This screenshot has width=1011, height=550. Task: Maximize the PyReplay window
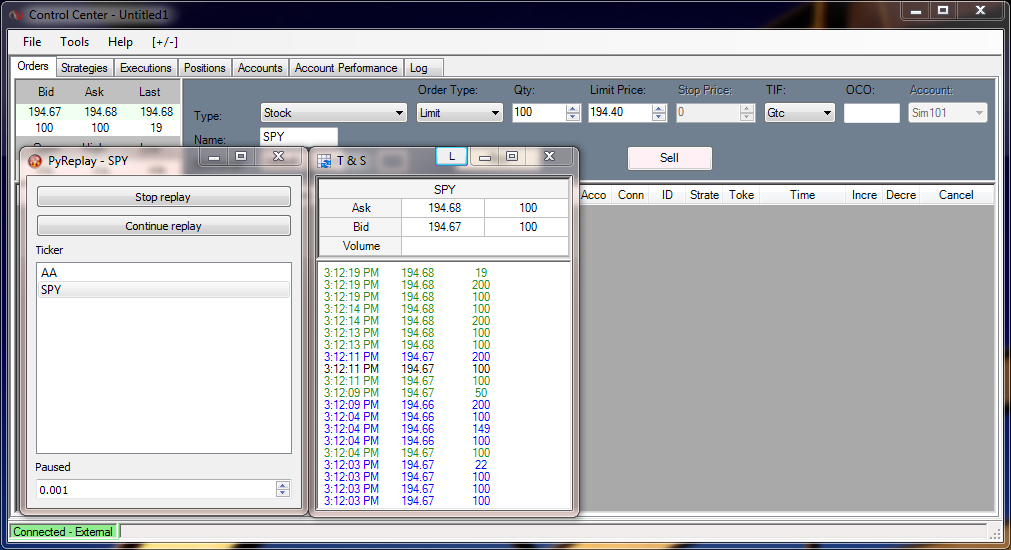click(240, 157)
